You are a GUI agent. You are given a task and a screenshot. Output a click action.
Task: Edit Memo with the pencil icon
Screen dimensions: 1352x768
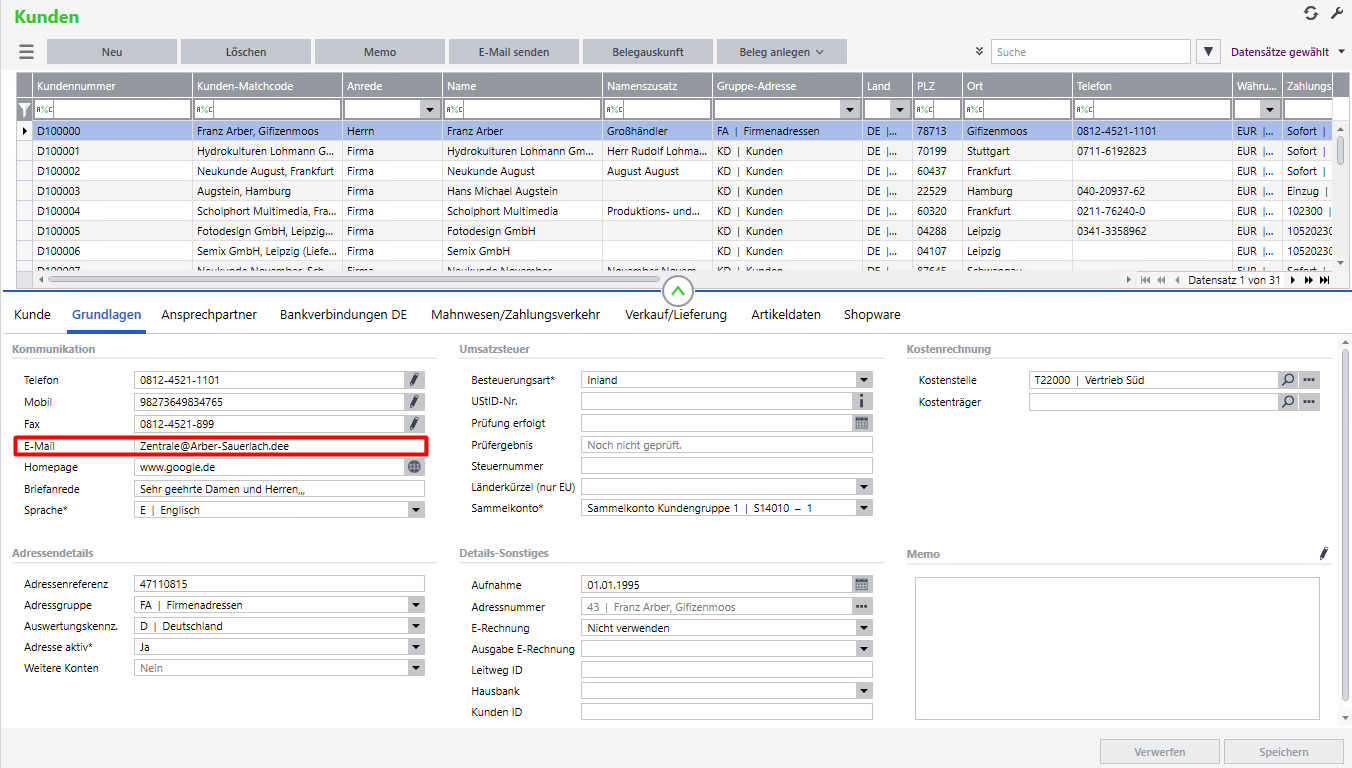point(1324,553)
